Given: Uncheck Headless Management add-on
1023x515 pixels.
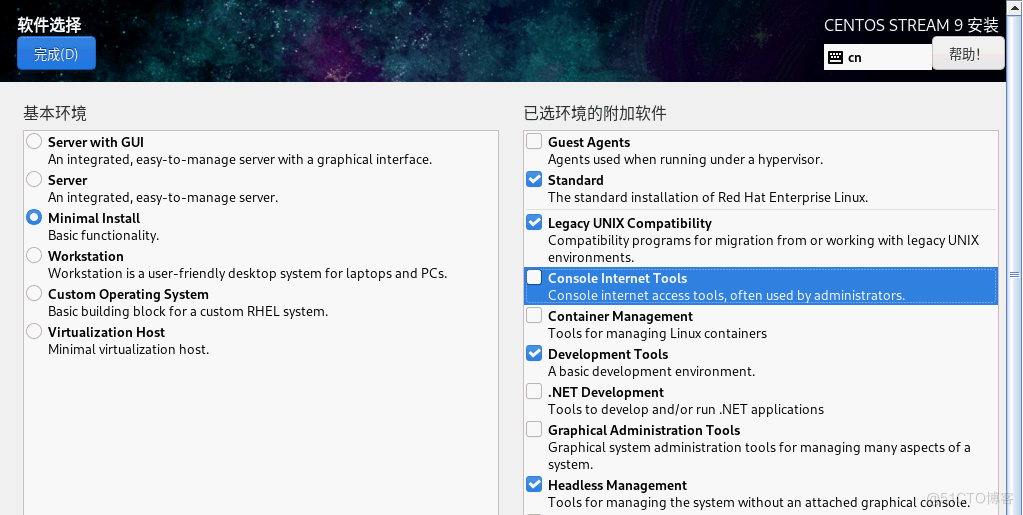Looking at the screenshot, I should tap(534, 484).
